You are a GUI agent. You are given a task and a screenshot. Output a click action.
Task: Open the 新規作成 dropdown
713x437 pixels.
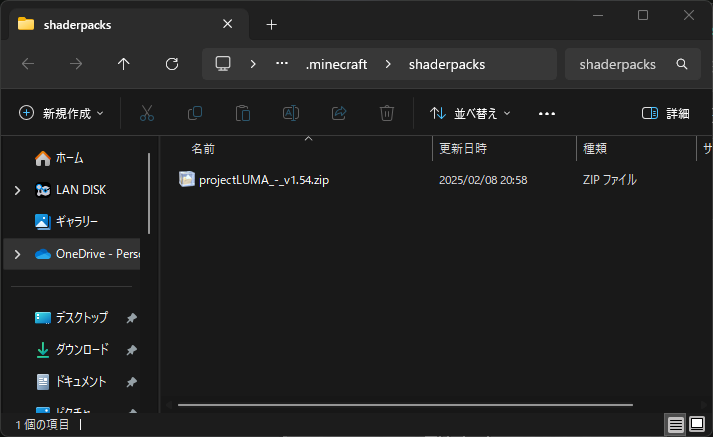point(61,114)
